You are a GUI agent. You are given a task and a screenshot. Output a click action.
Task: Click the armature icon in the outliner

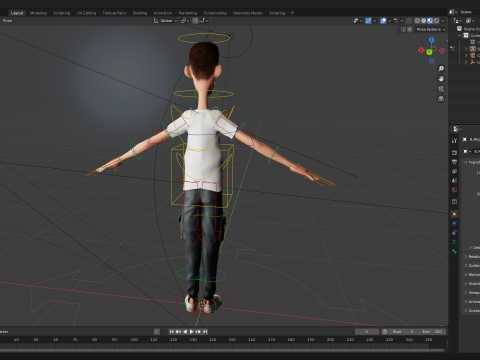[472, 49]
